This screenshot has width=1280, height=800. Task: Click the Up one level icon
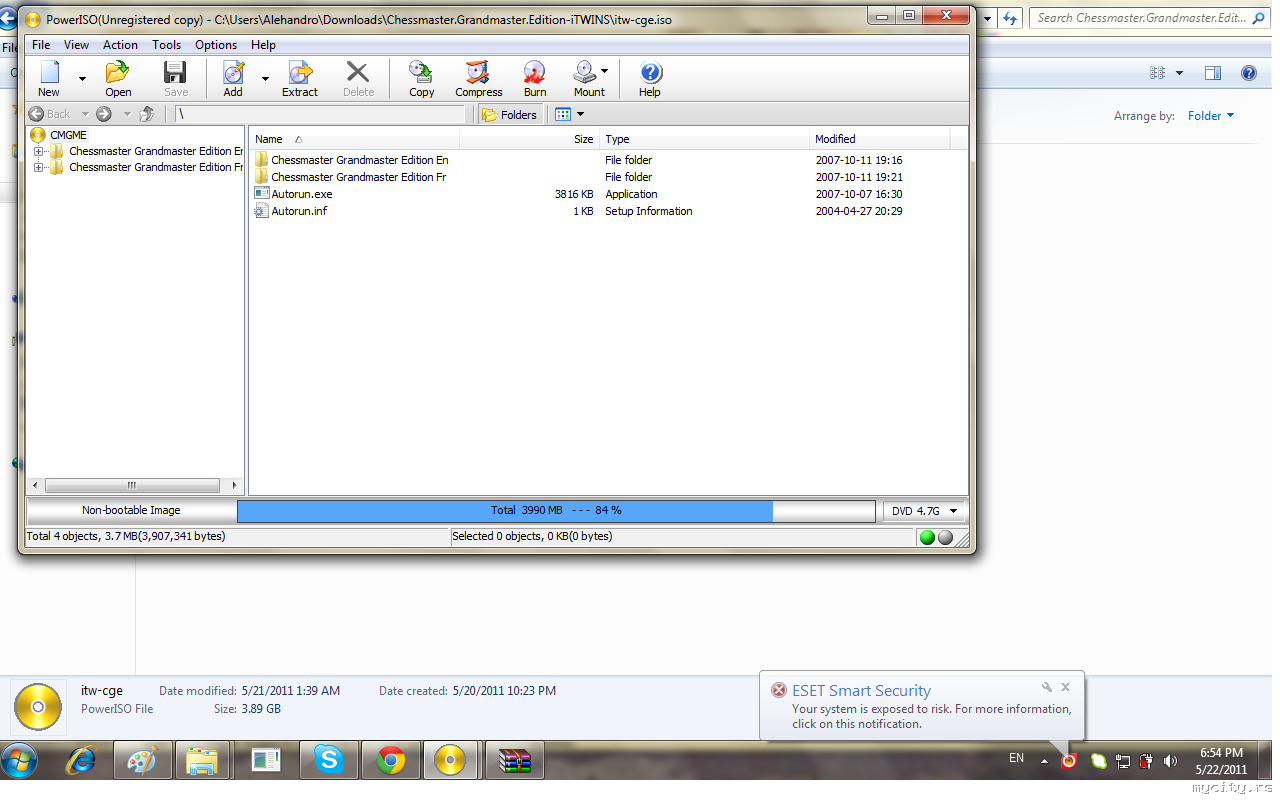(x=147, y=114)
